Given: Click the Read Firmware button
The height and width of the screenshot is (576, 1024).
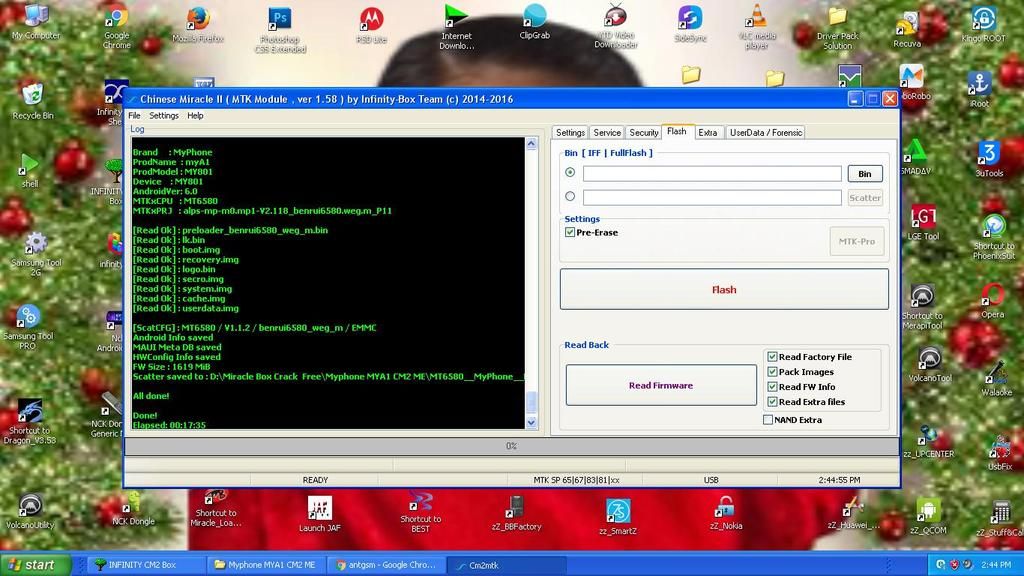Looking at the screenshot, I should pyautogui.click(x=661, y=385).
